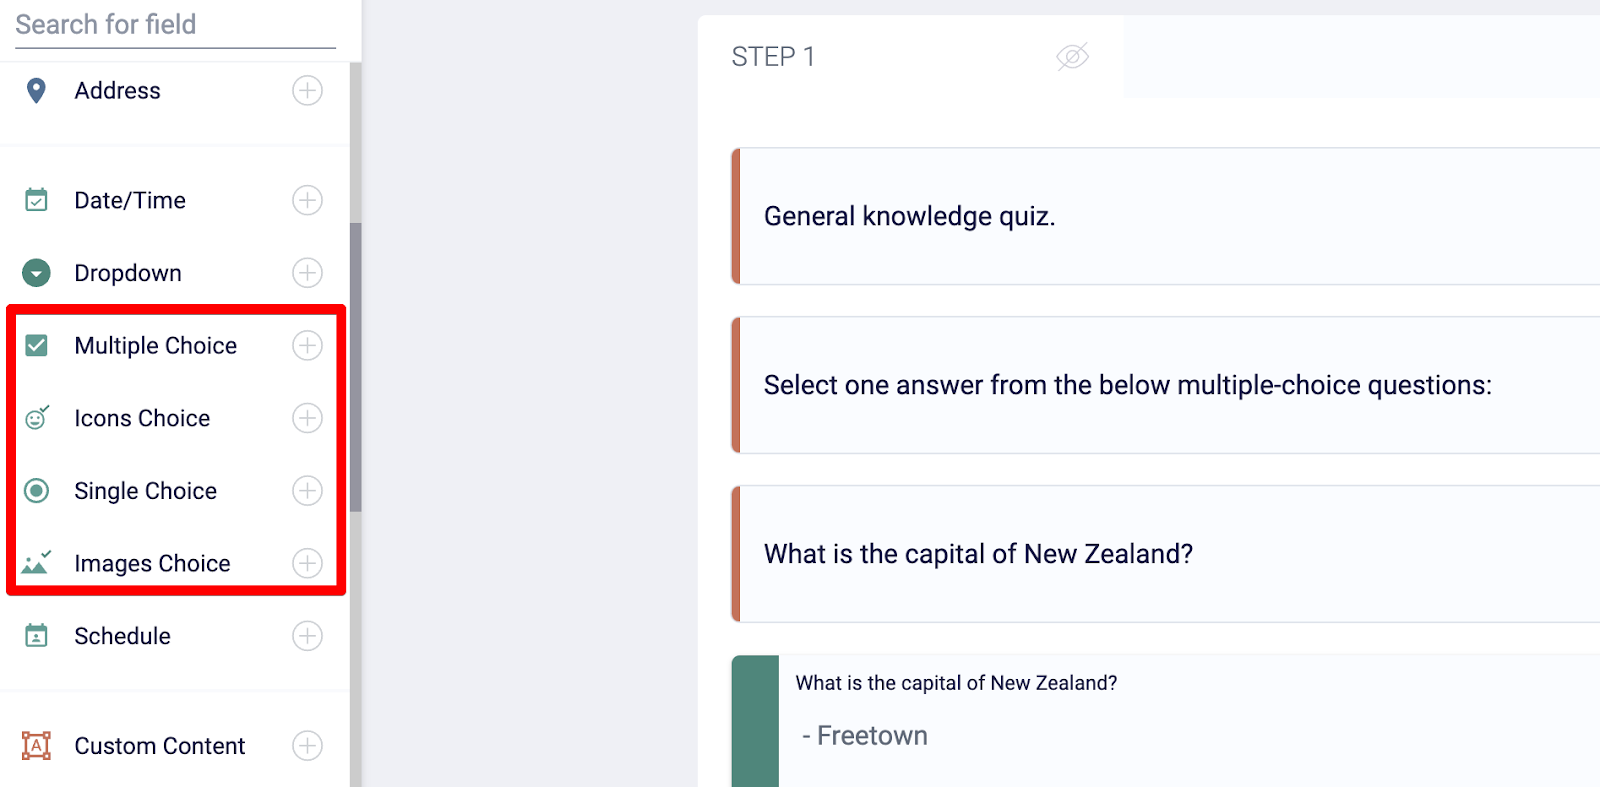Add an Images Choice field
Image resolution: width=1600 pixels, height=787 pixels.
click(307, 563)
